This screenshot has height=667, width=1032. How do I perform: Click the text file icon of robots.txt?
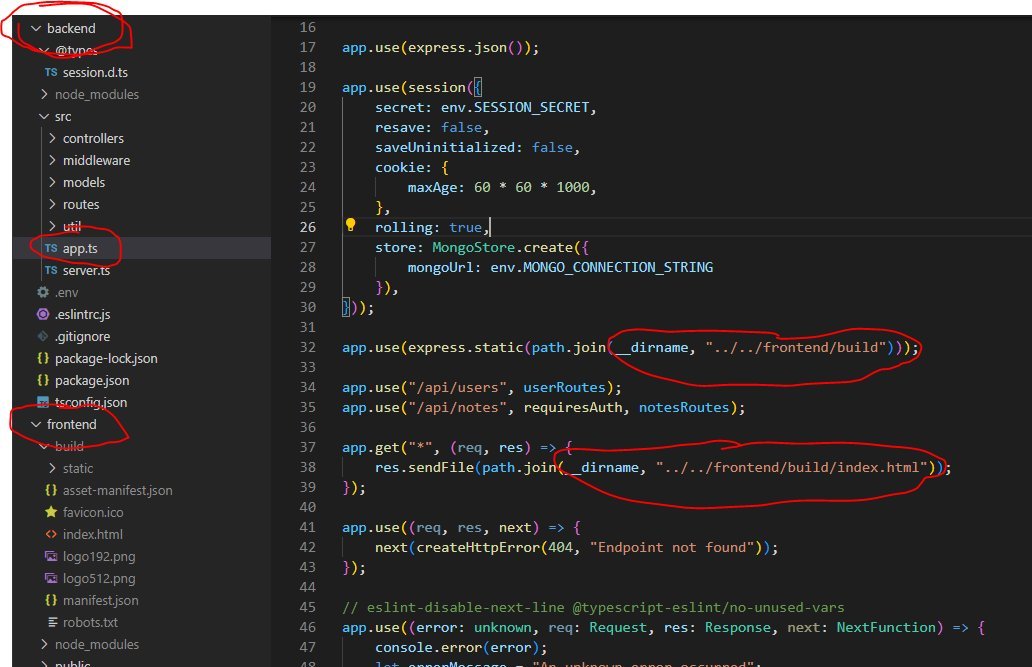tap(52, 622)
